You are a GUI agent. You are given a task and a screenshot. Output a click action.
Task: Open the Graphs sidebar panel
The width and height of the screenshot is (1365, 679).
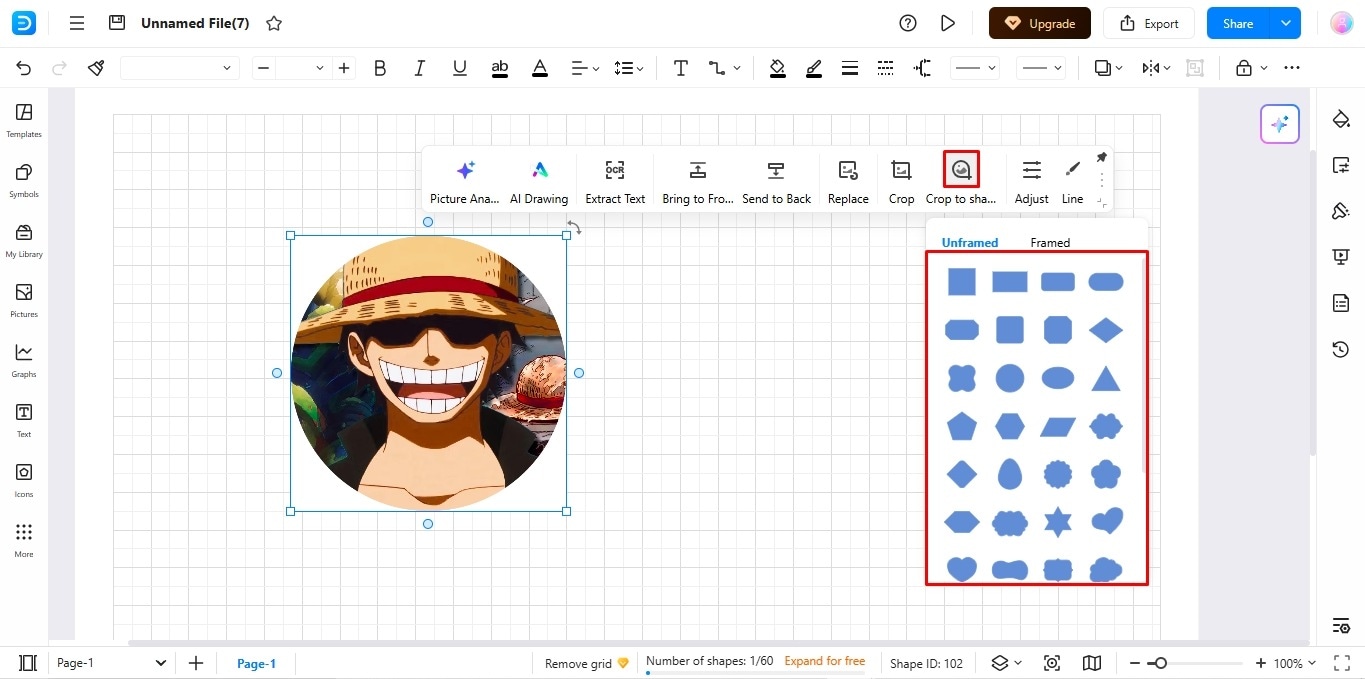[24, 360]
